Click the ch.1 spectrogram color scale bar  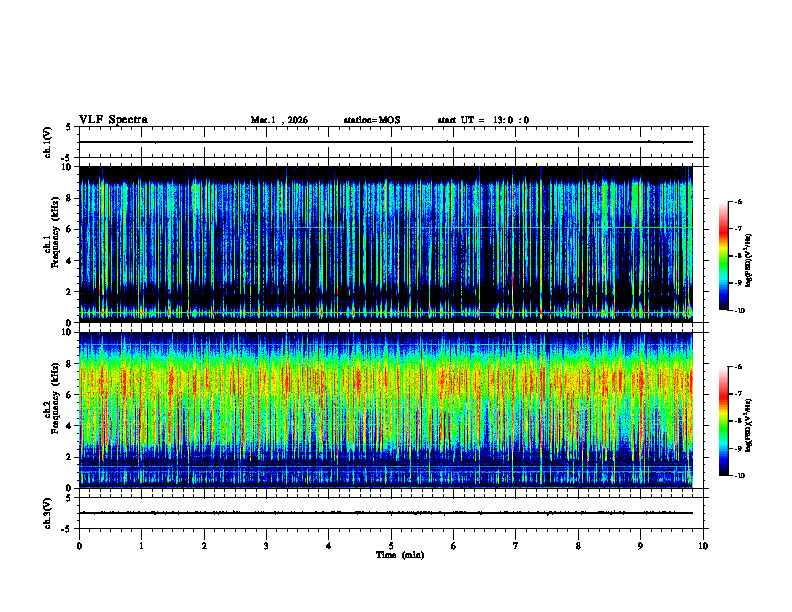(723, 256)
